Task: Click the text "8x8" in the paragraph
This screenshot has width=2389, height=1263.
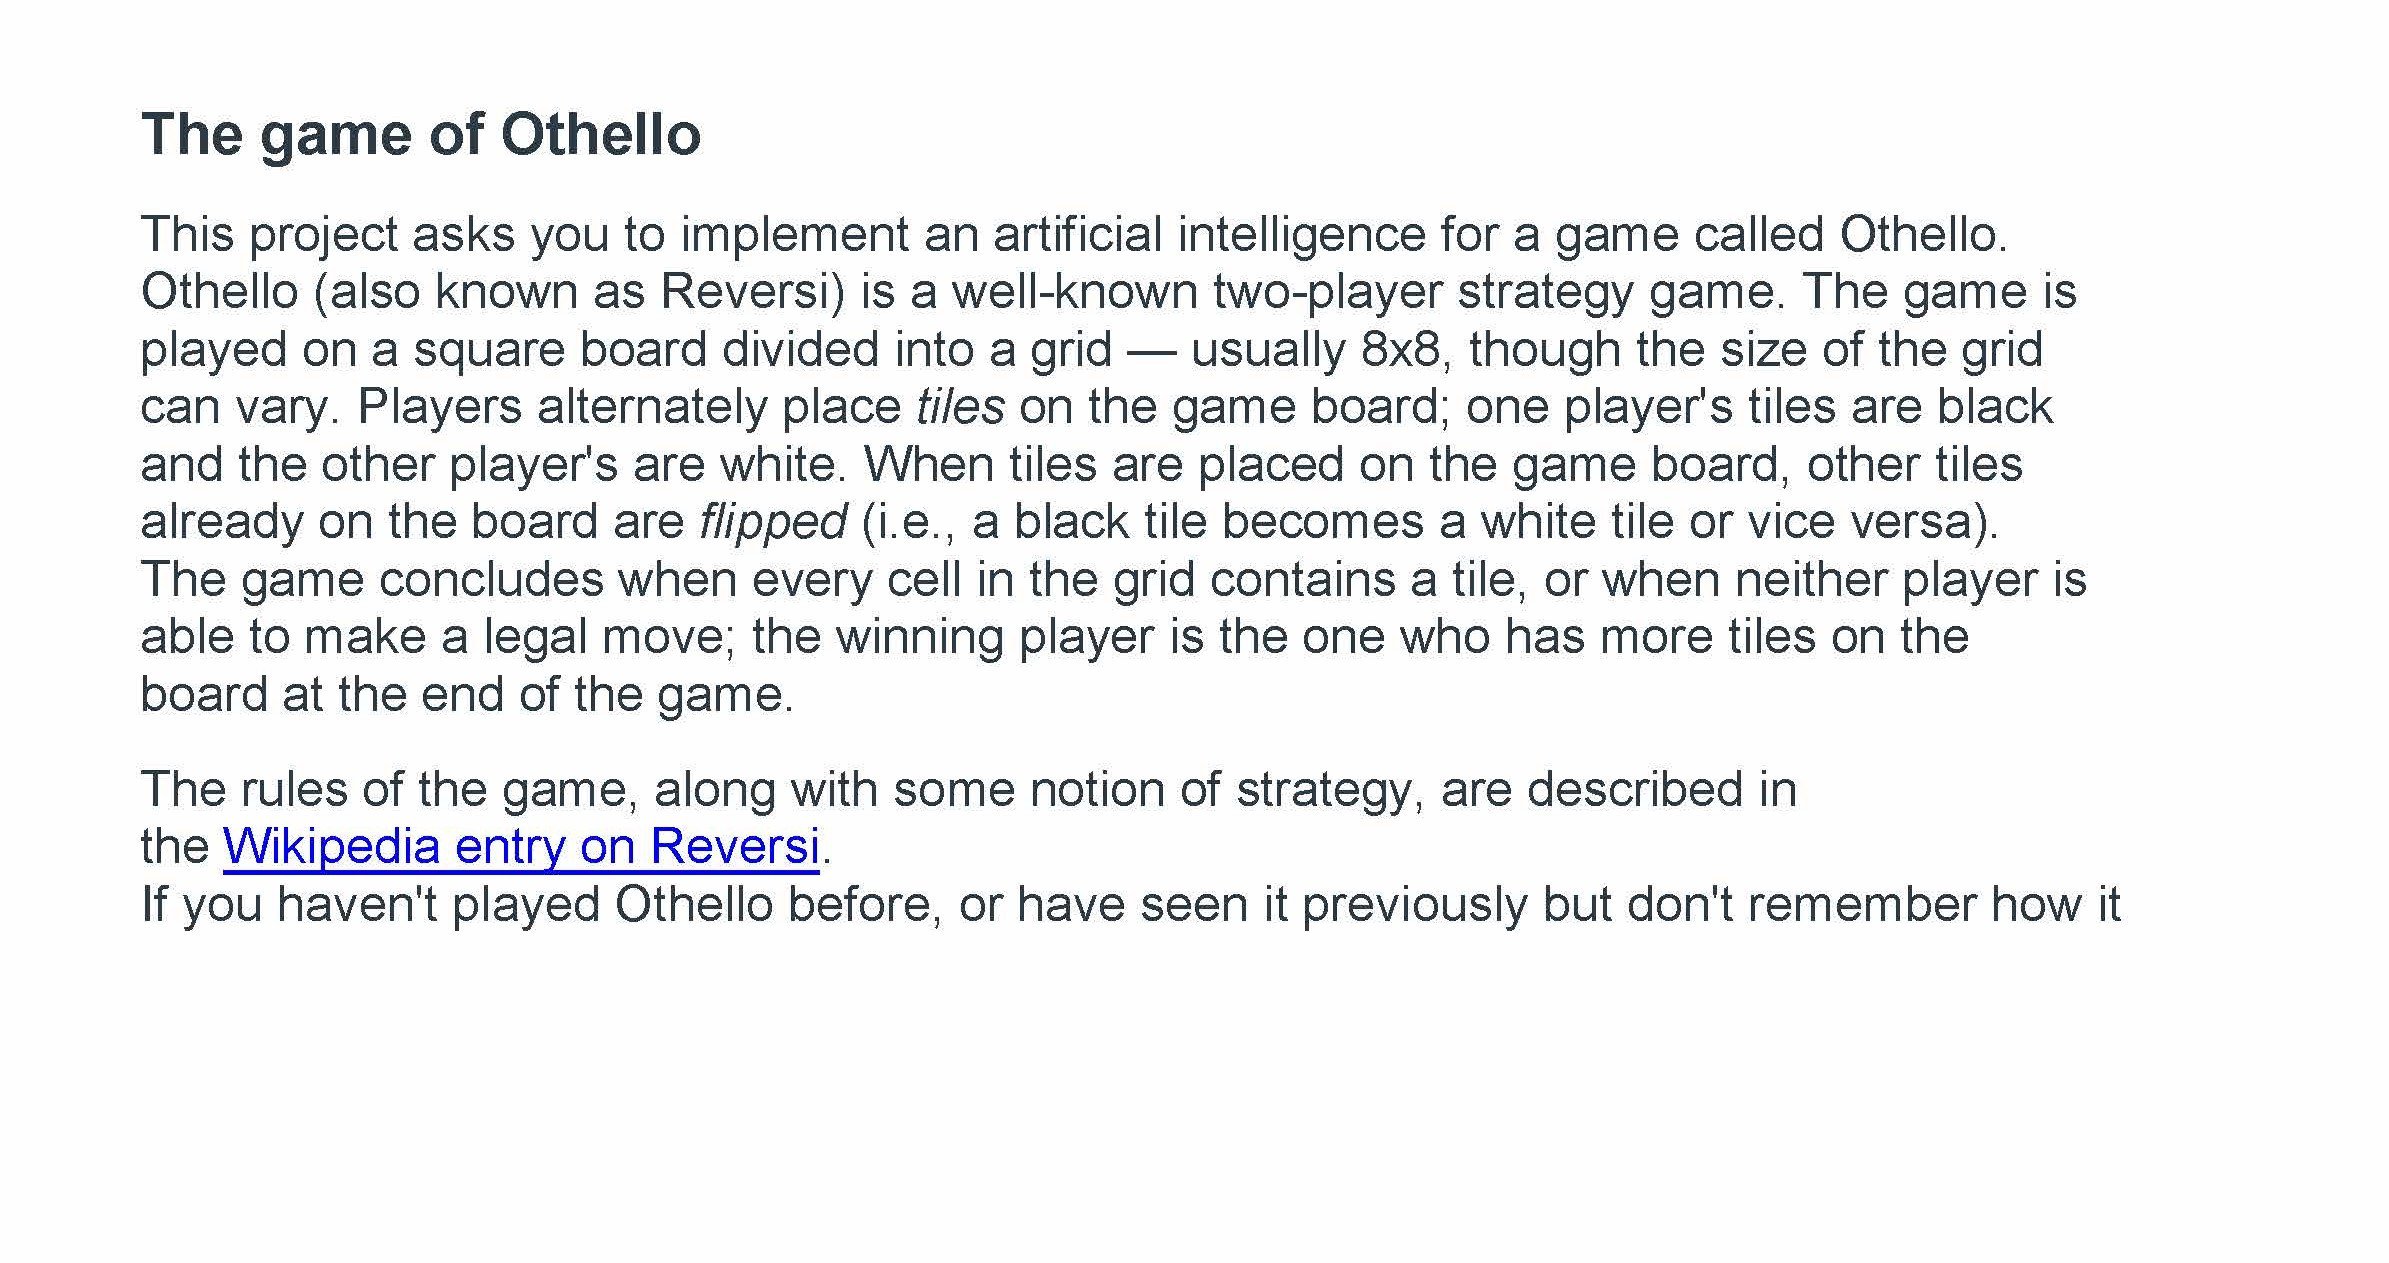Action: pyautogui.click(x=1400, y=350)
